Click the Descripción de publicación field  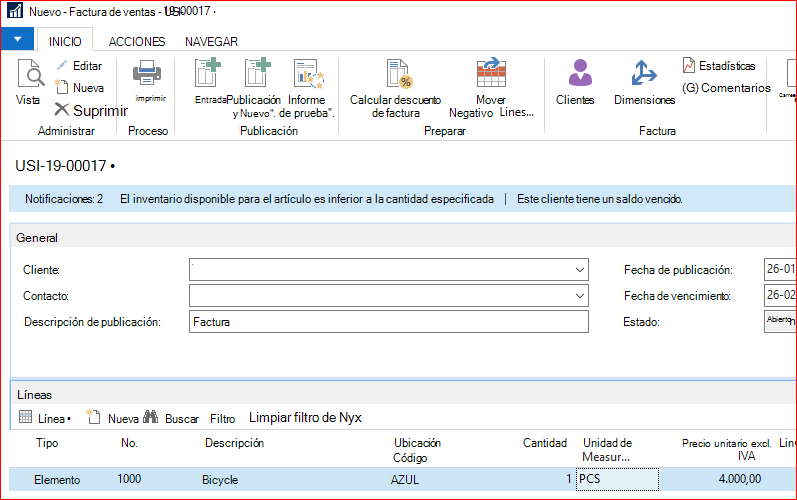click(389, 322)
